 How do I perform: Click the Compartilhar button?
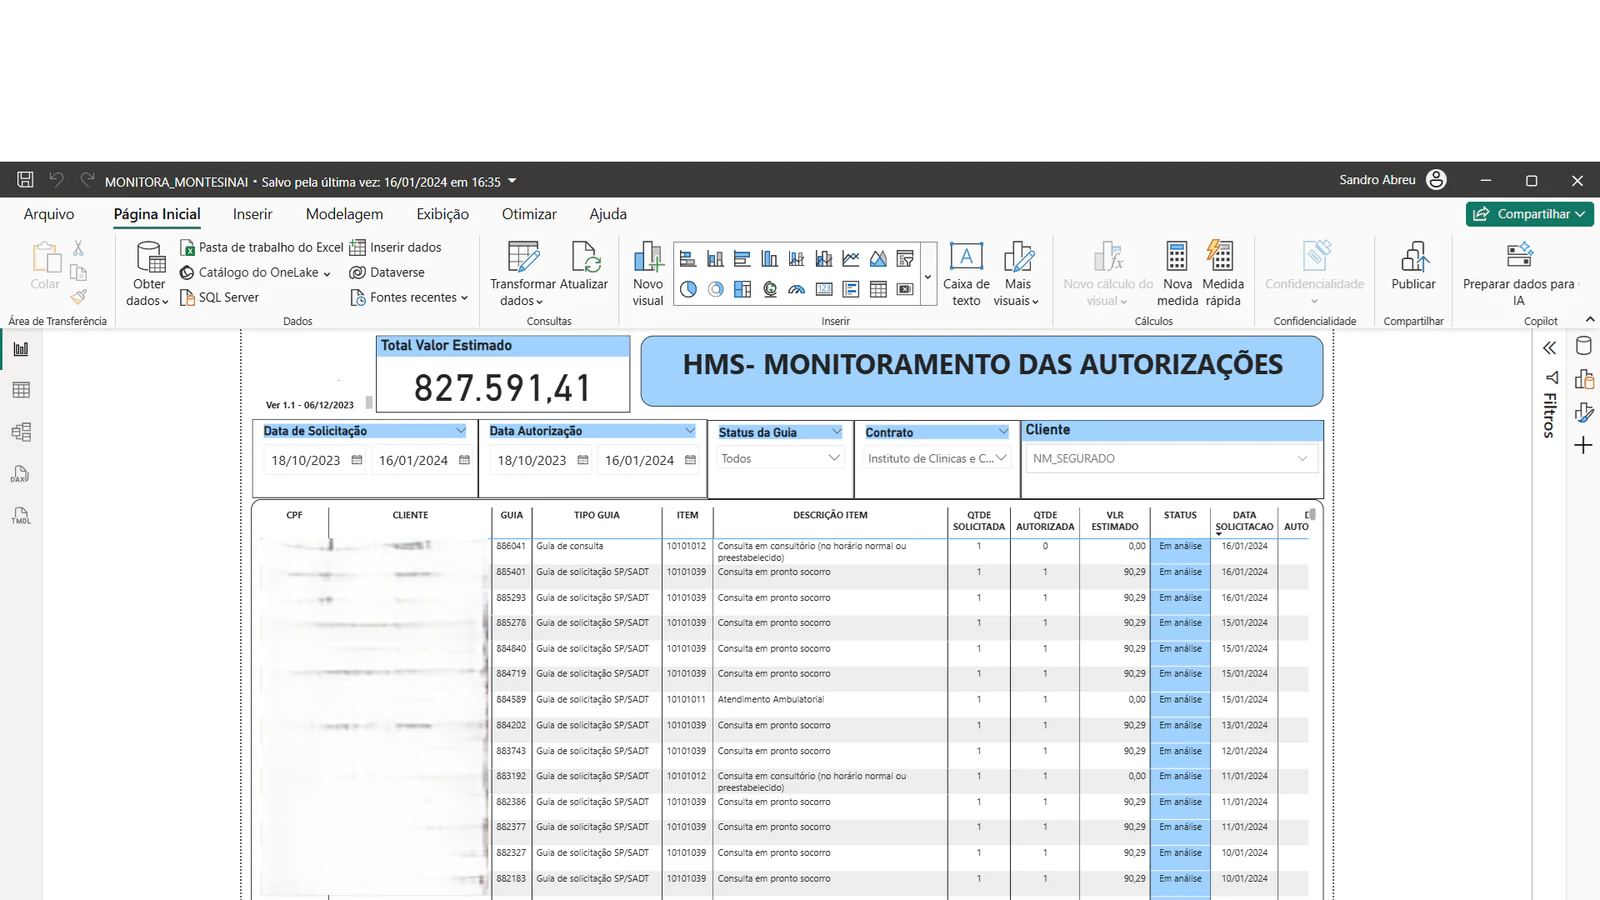click(1529, 214)
